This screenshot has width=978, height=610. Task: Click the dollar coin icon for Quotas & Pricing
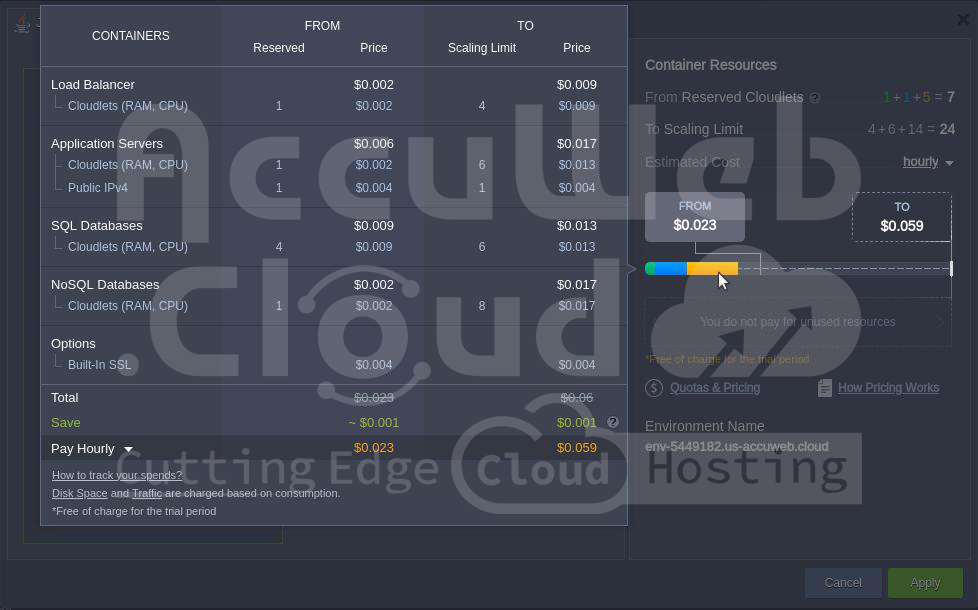point(654,388)
